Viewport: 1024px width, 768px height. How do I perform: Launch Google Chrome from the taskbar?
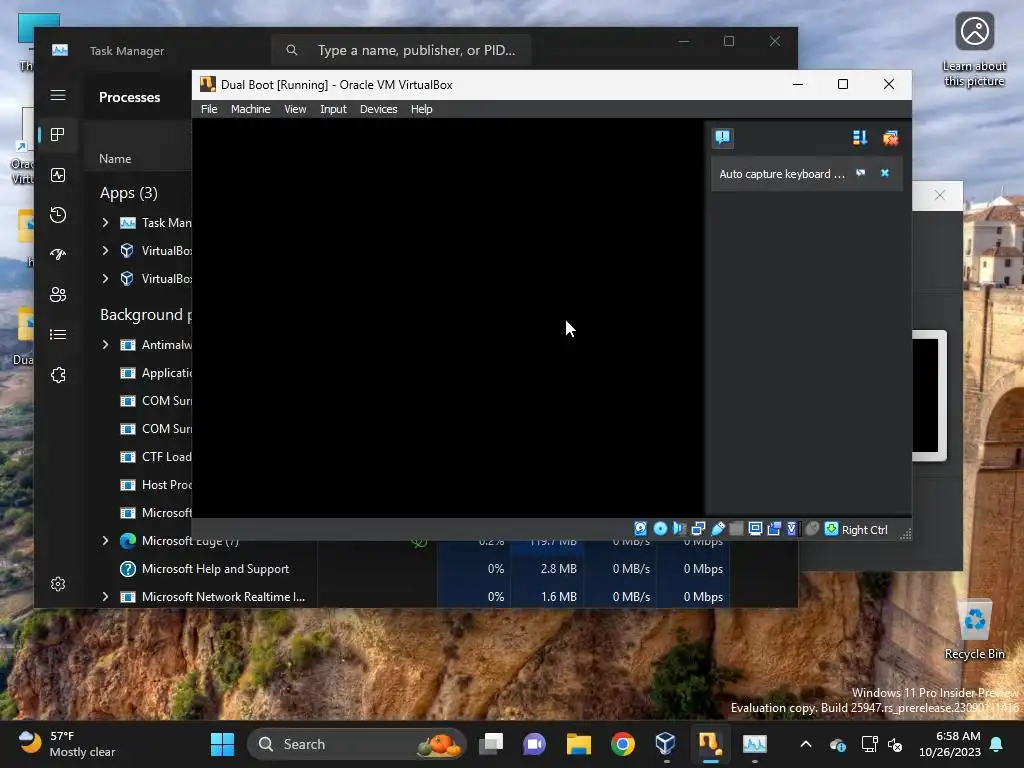click(622, 744)
